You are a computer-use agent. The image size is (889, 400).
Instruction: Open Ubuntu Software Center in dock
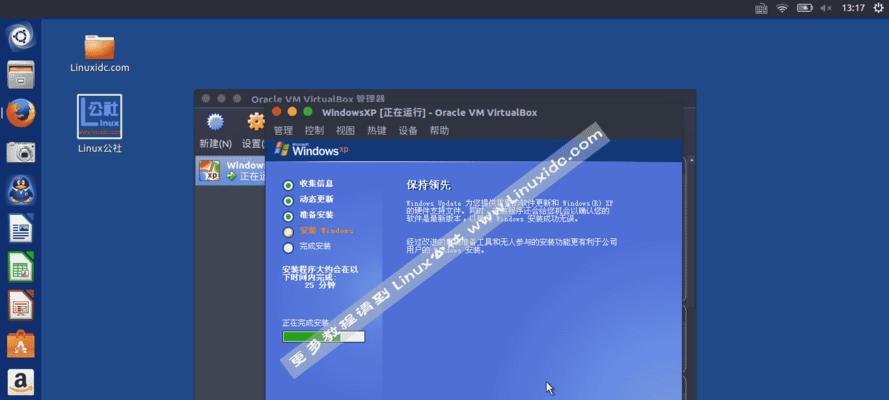click(21, 343)
